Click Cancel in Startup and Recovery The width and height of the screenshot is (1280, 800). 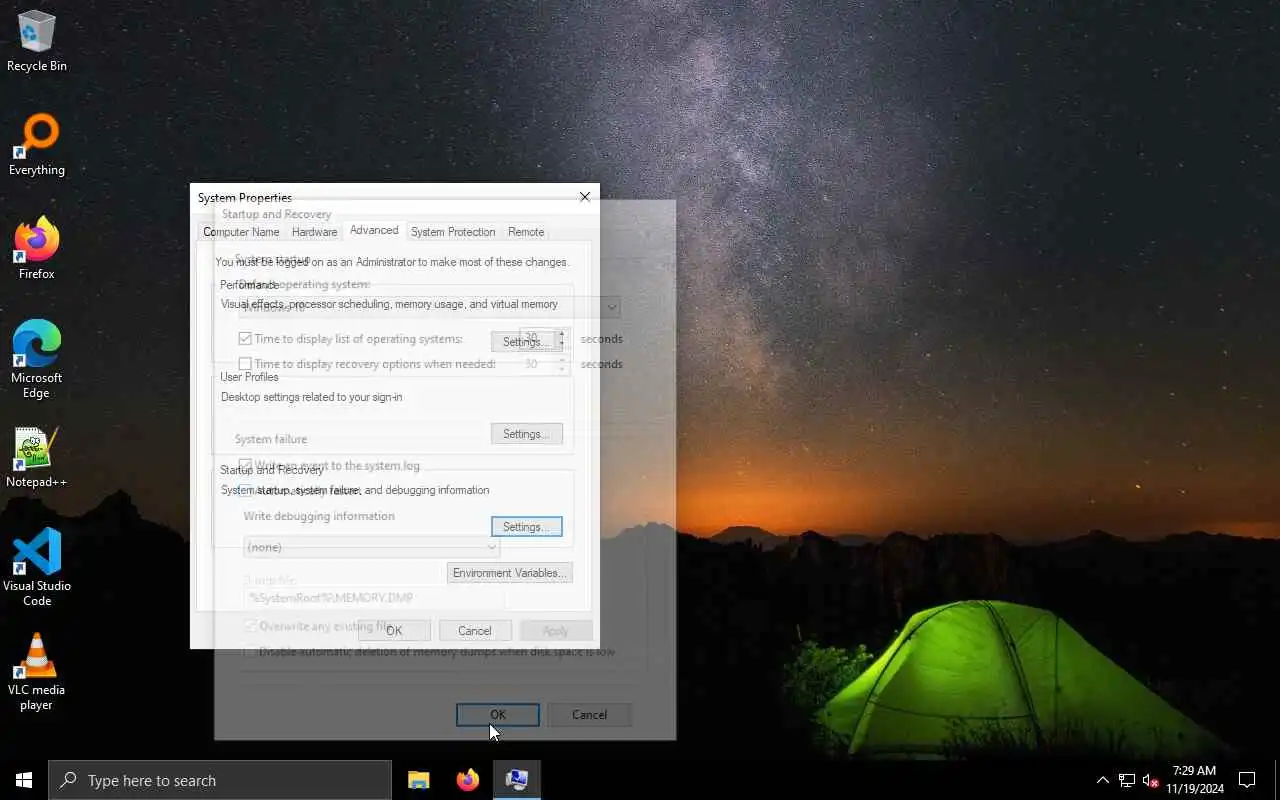pyautogui.click(x=589, y=715)
